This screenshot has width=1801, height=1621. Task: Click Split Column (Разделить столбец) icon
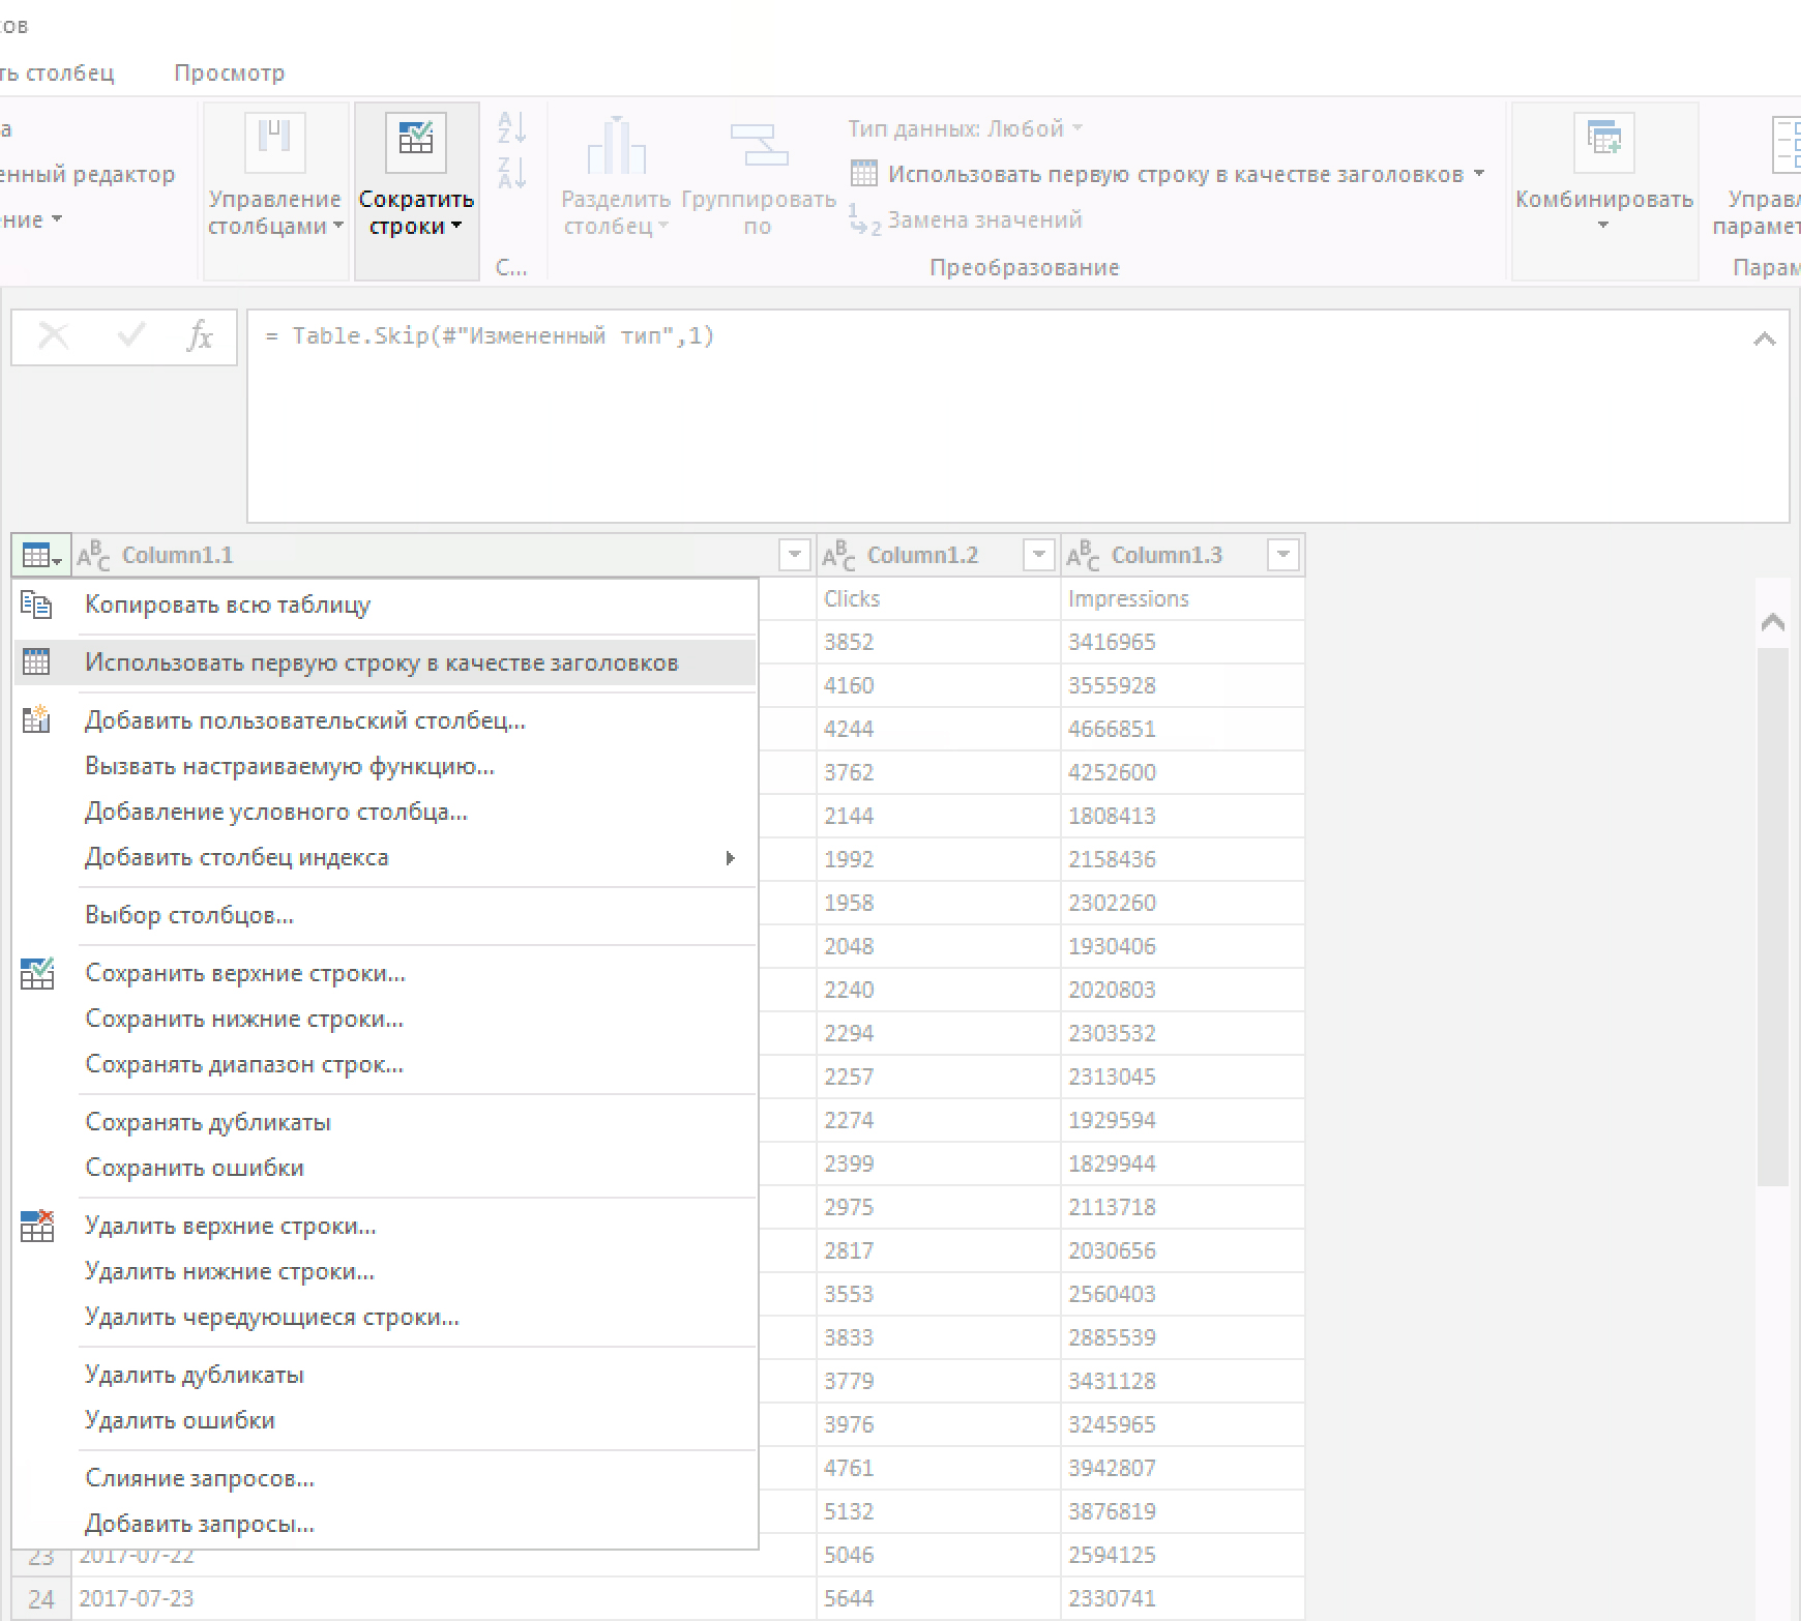pyautogui.click(x=616, y=146)
